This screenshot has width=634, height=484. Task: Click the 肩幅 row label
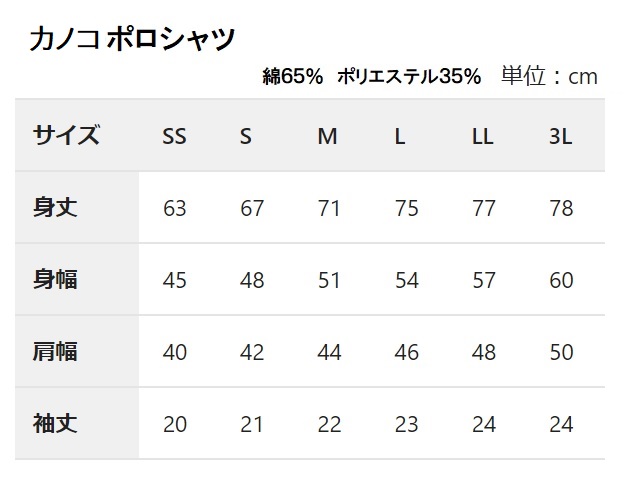coord(55,351)
